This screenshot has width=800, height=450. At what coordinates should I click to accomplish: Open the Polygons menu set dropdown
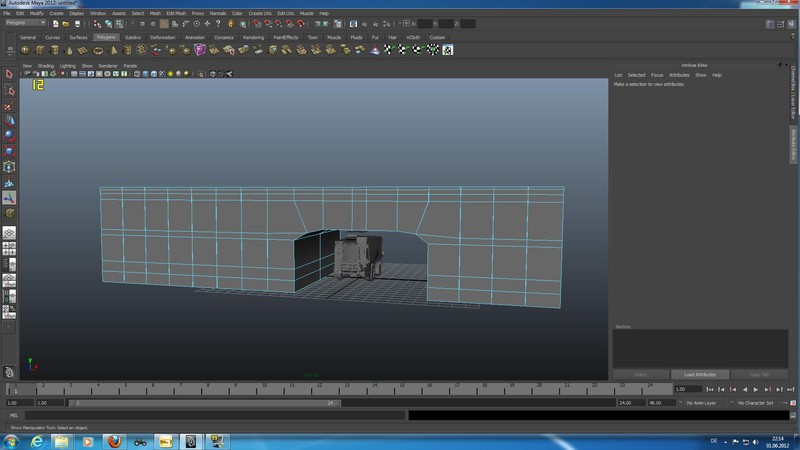[26, 23]
